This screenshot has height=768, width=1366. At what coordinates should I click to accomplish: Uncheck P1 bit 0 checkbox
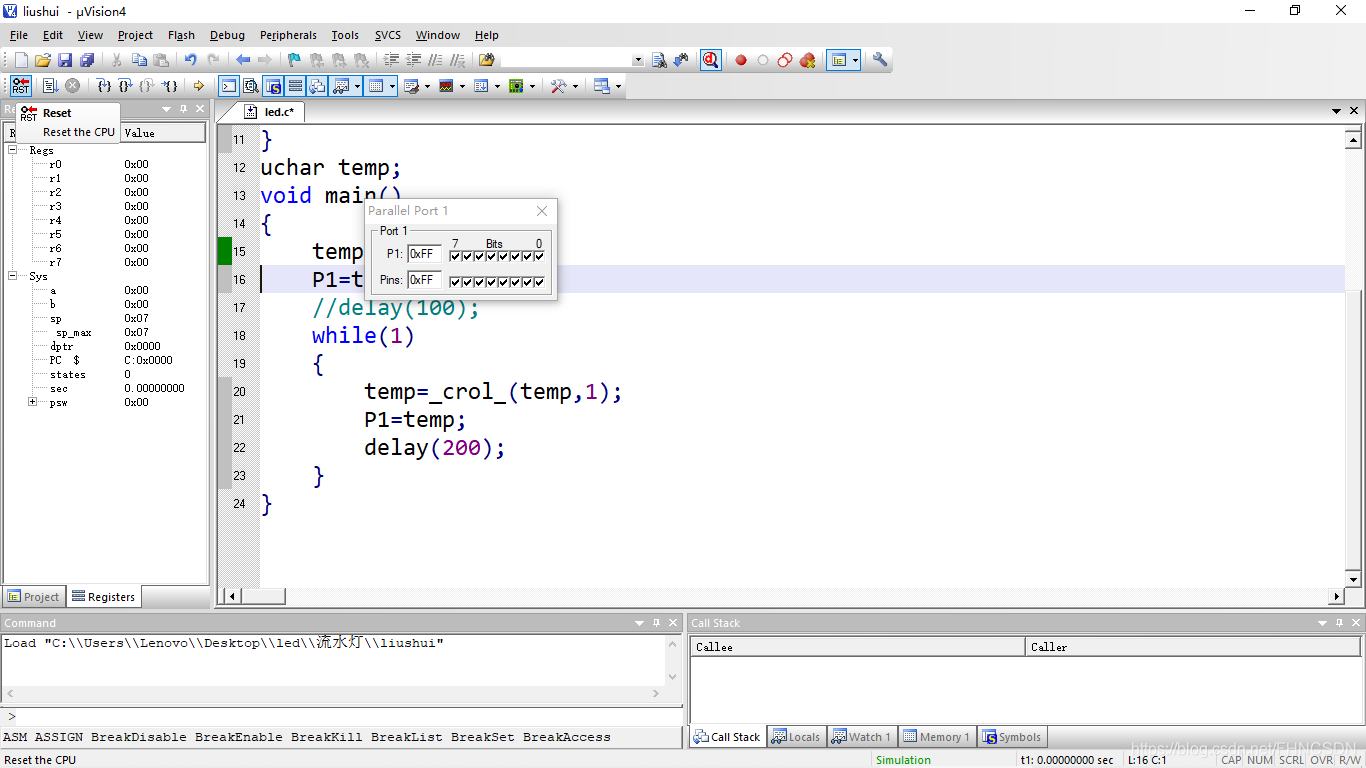tap(539, 256)
